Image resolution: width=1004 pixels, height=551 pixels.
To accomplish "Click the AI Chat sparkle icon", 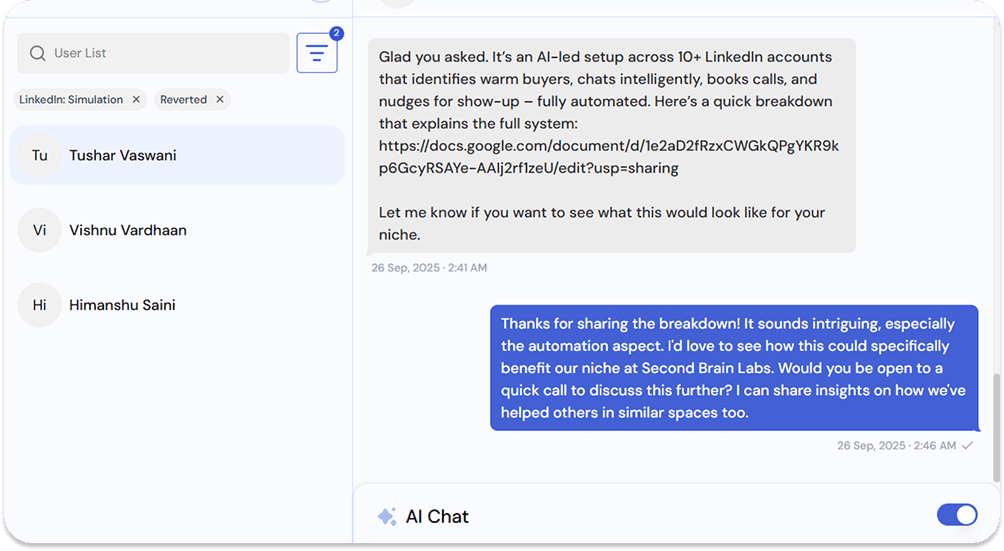I will coord(386,517).
